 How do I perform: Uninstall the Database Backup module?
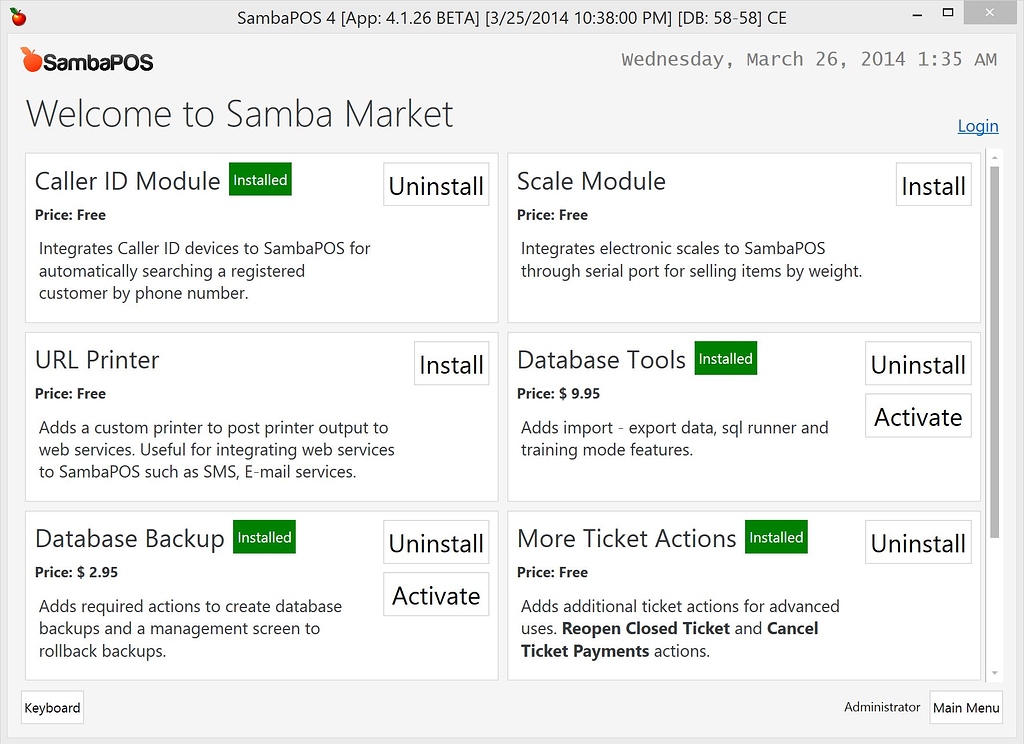point(435,542)
